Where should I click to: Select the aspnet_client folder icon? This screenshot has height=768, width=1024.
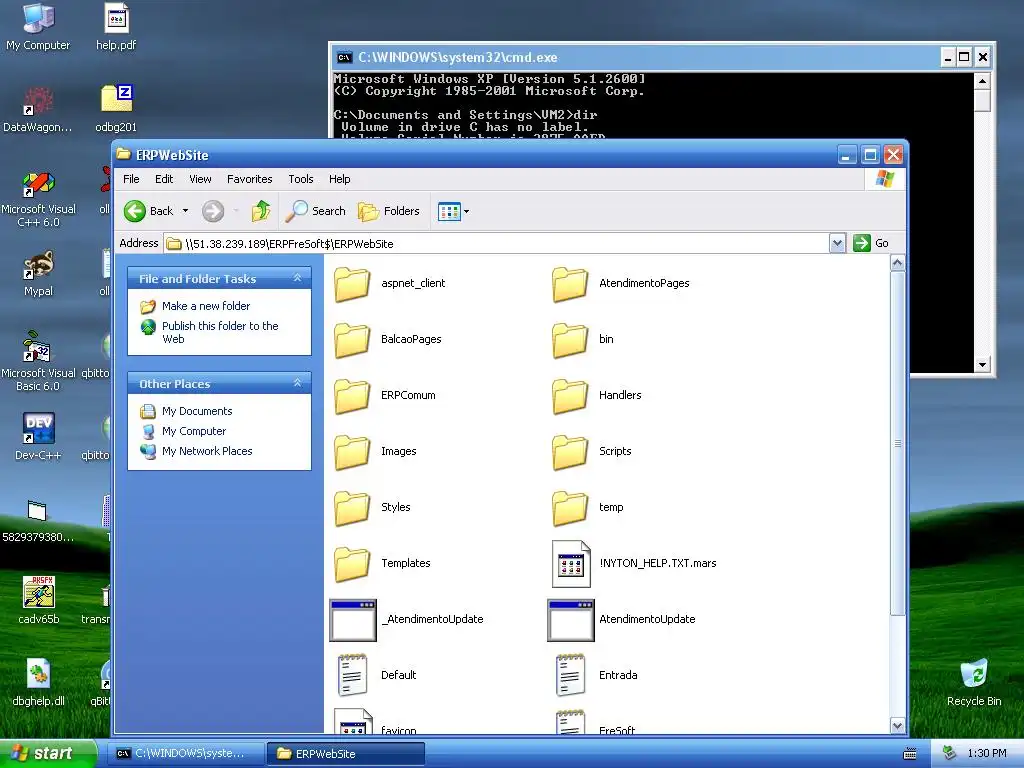[352, 283]
